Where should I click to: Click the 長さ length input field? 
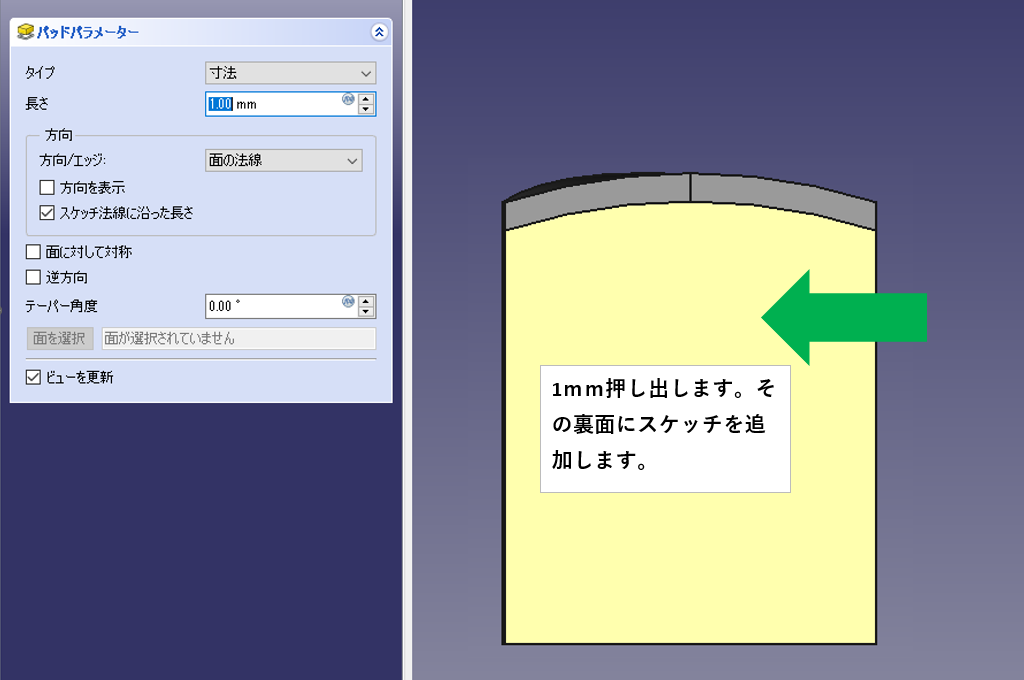click(275, 104)
